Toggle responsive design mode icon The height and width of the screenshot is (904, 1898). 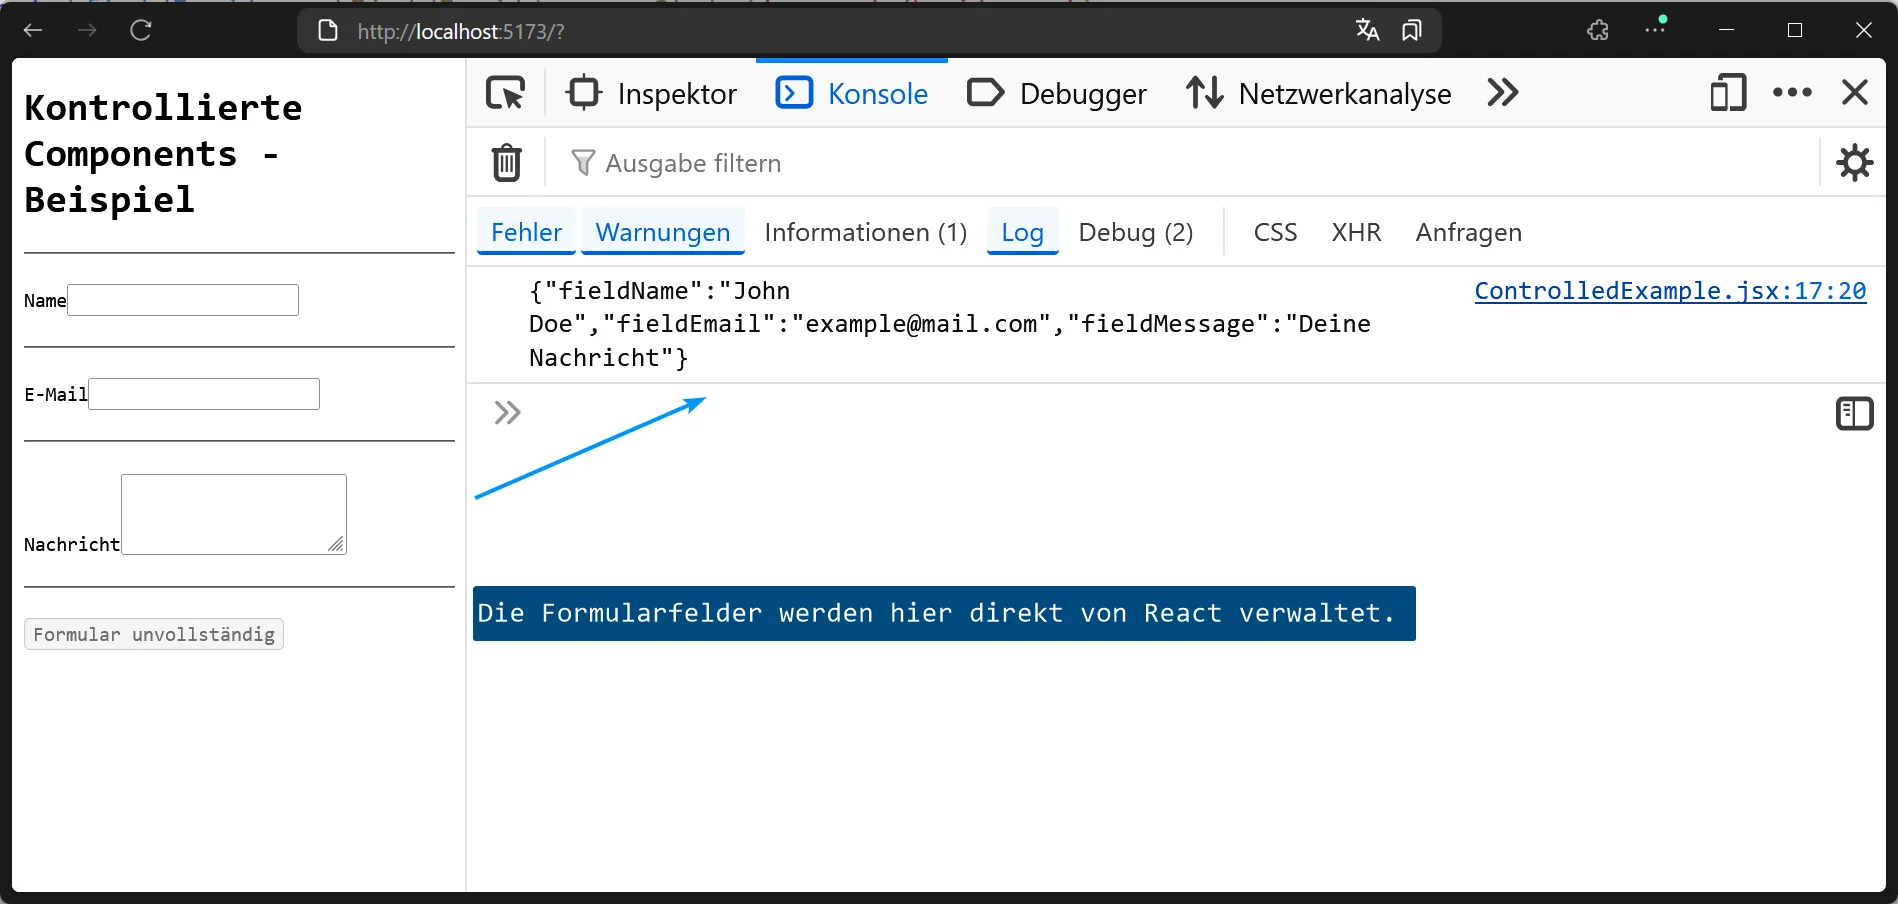[1728, 93]
